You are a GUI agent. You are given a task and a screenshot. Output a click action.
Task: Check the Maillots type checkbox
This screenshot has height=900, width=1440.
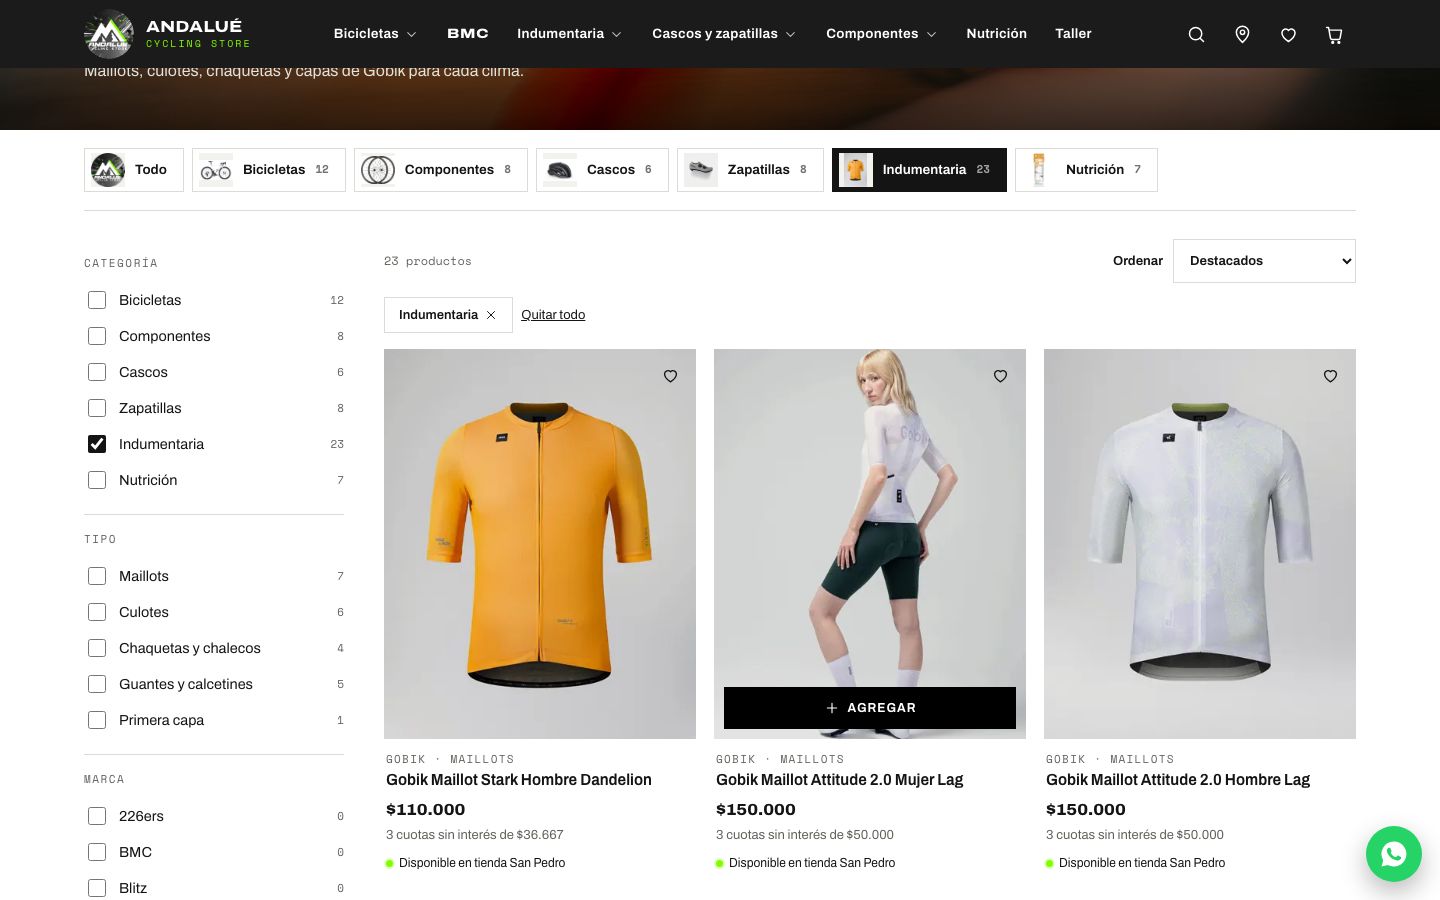(x=97, y=576)
